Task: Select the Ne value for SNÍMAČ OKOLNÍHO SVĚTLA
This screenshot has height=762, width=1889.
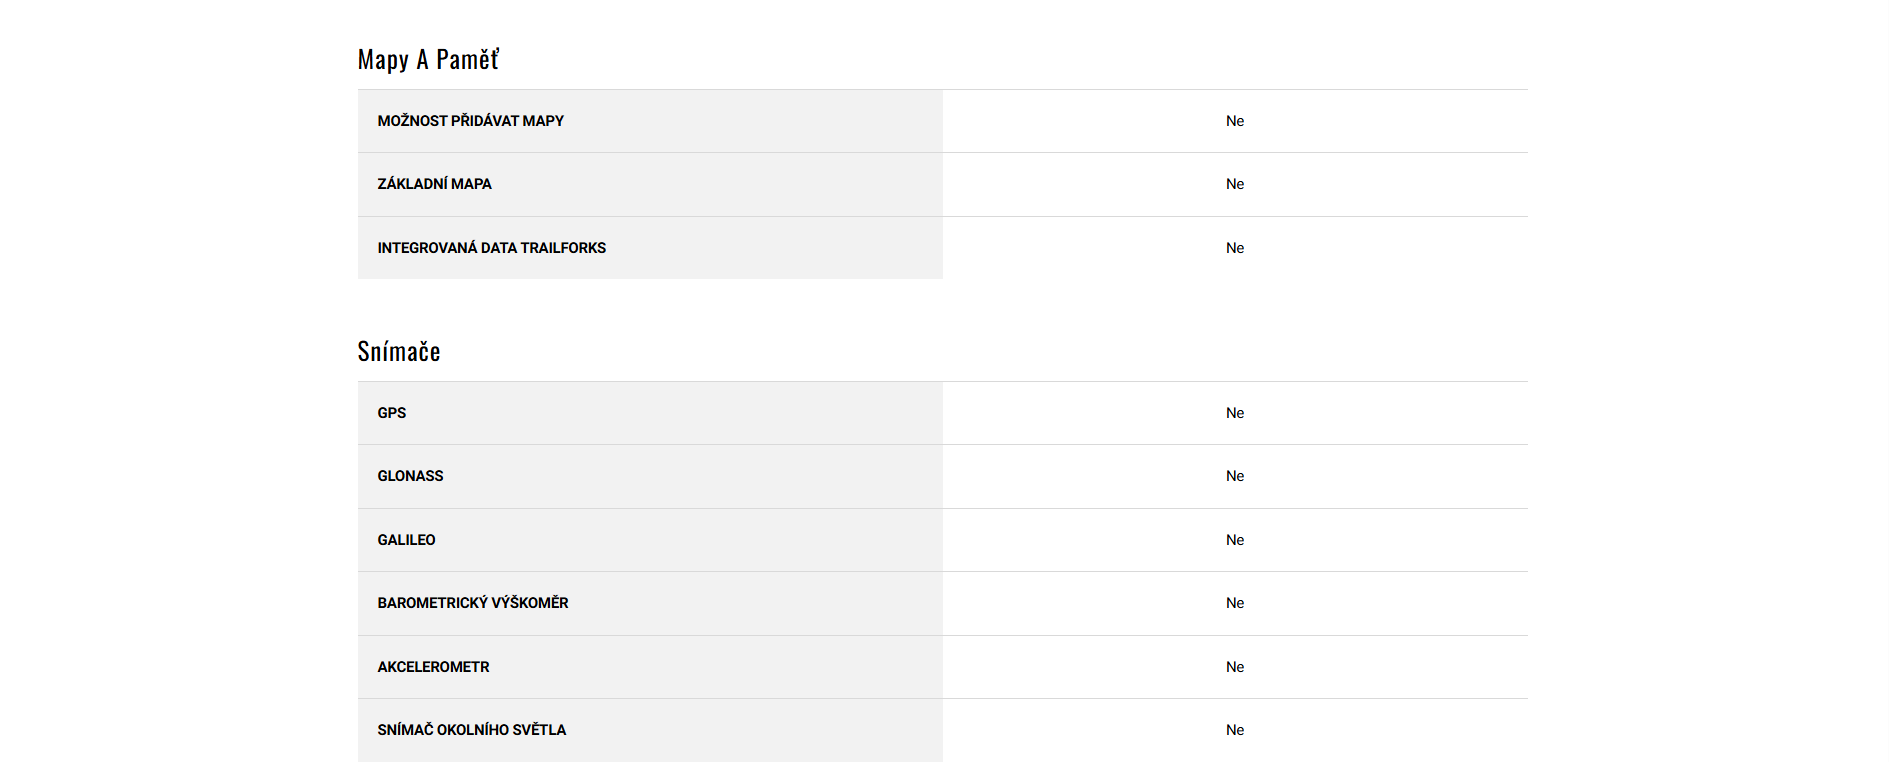Action: click(1235, 730)
